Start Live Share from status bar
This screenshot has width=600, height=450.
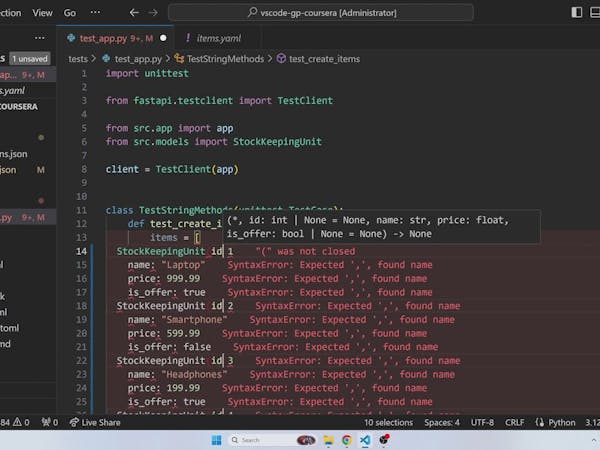tap(95, 422)
